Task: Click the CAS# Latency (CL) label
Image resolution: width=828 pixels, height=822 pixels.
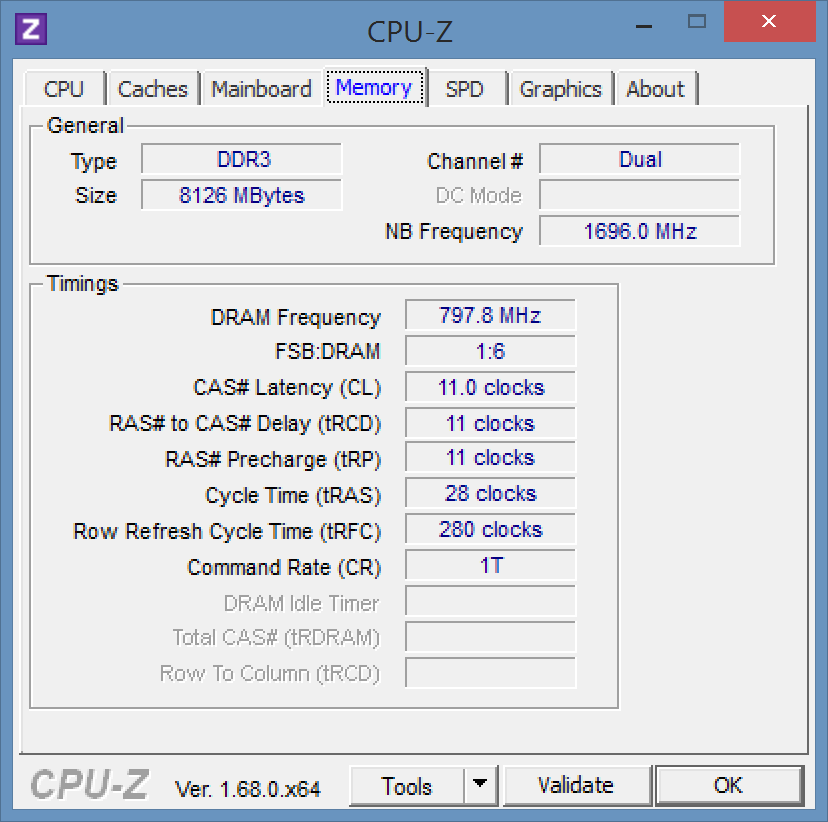Action: click(287, 388)
